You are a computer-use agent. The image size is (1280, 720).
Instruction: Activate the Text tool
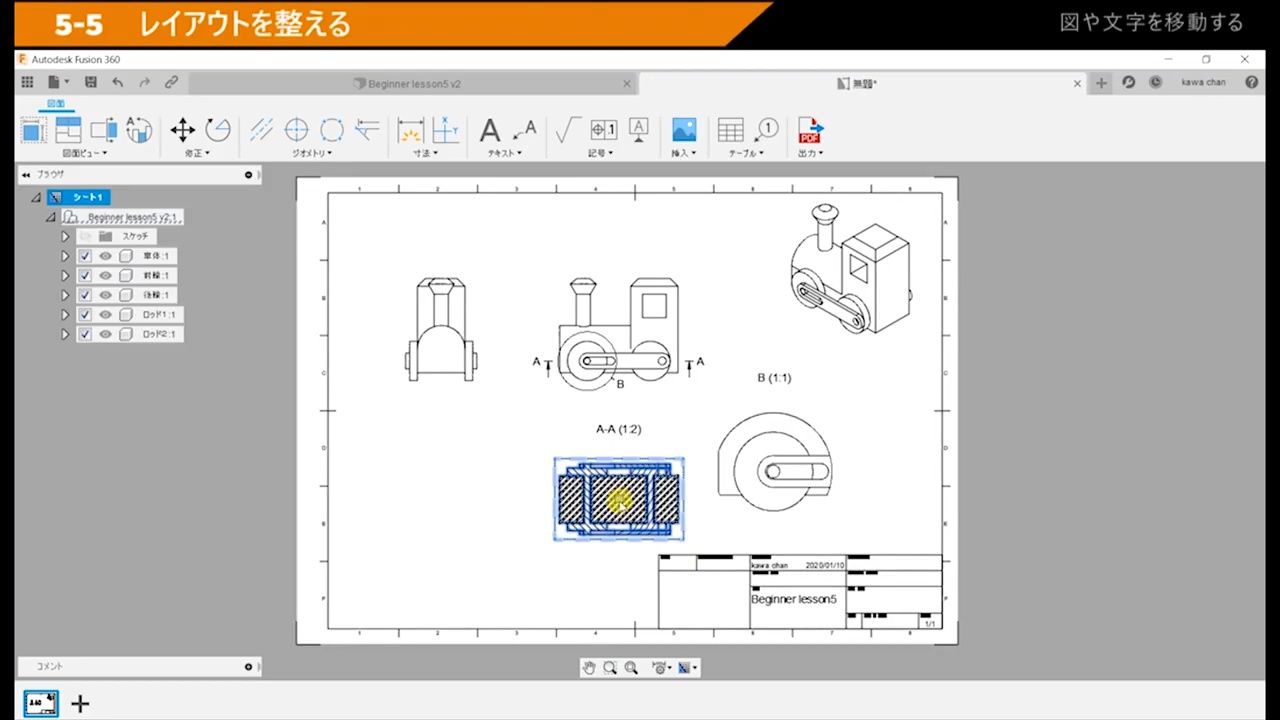(x=489, y=130)
